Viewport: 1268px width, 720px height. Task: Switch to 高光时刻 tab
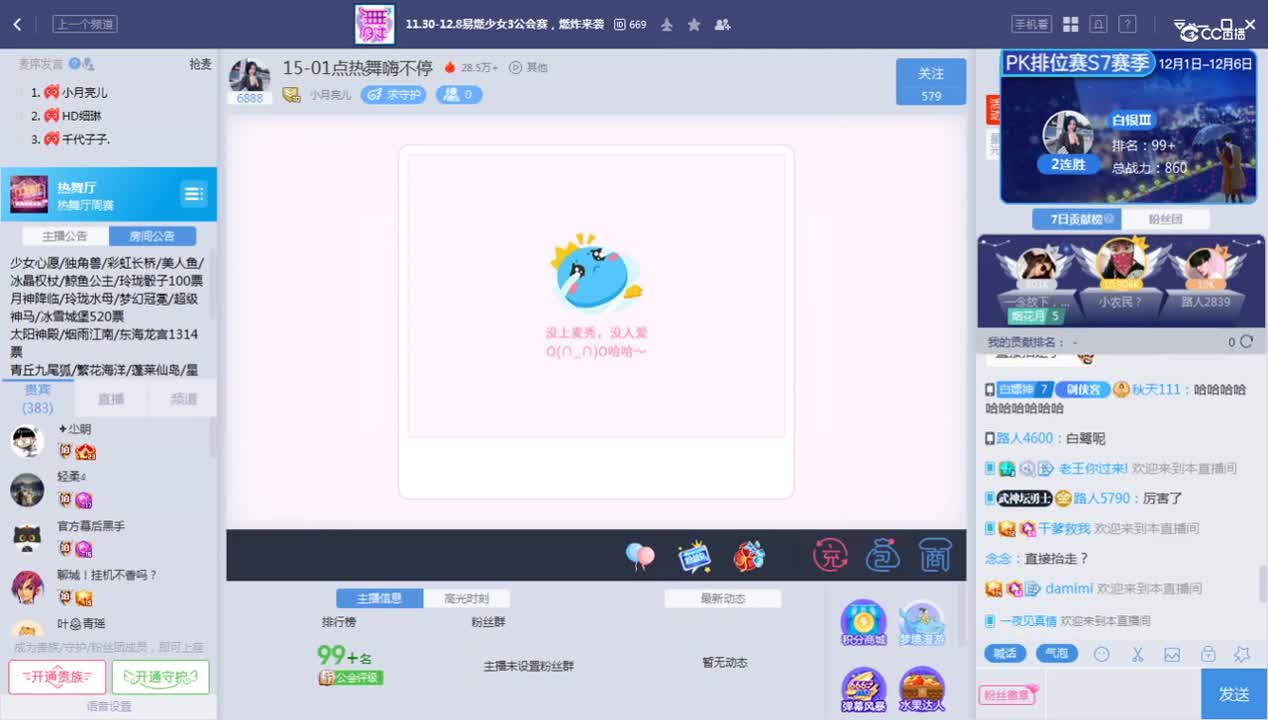click(466, 598)
